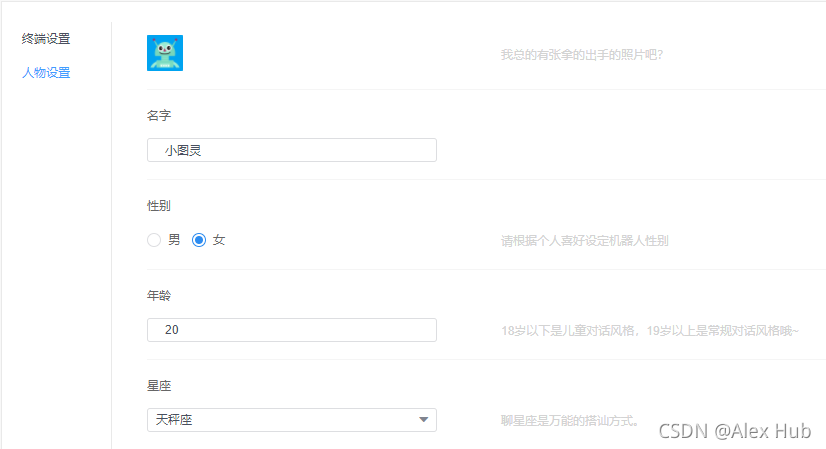Focus the 名字 input containing 小图灵

(x=292, y=150)
